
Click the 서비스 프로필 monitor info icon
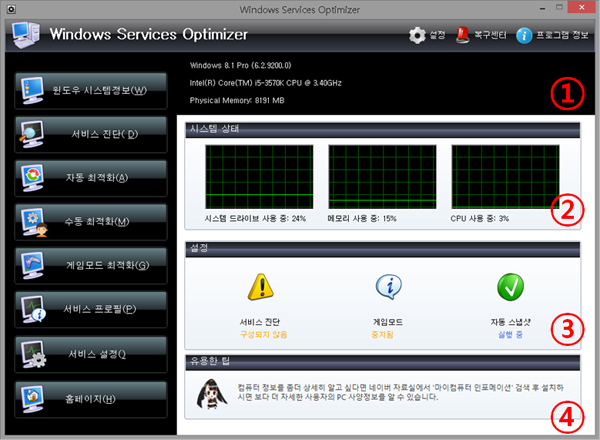33,309
